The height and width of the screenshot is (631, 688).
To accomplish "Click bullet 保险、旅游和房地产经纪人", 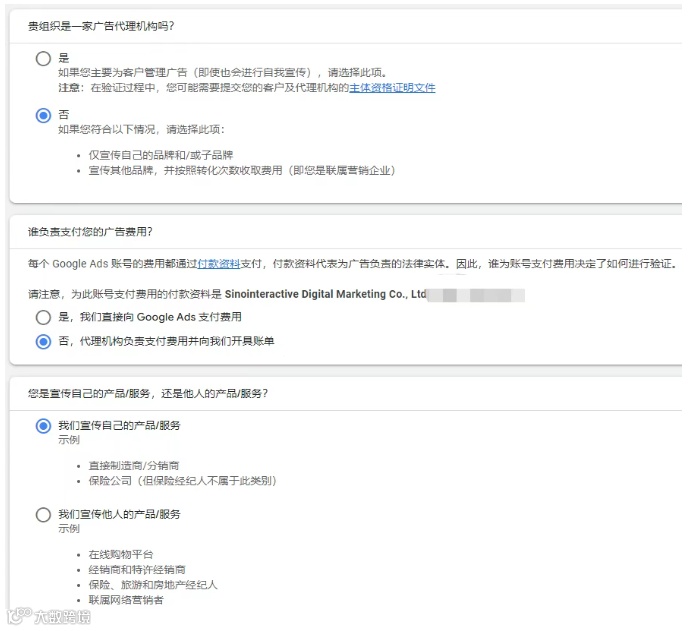I will (153, 584).
